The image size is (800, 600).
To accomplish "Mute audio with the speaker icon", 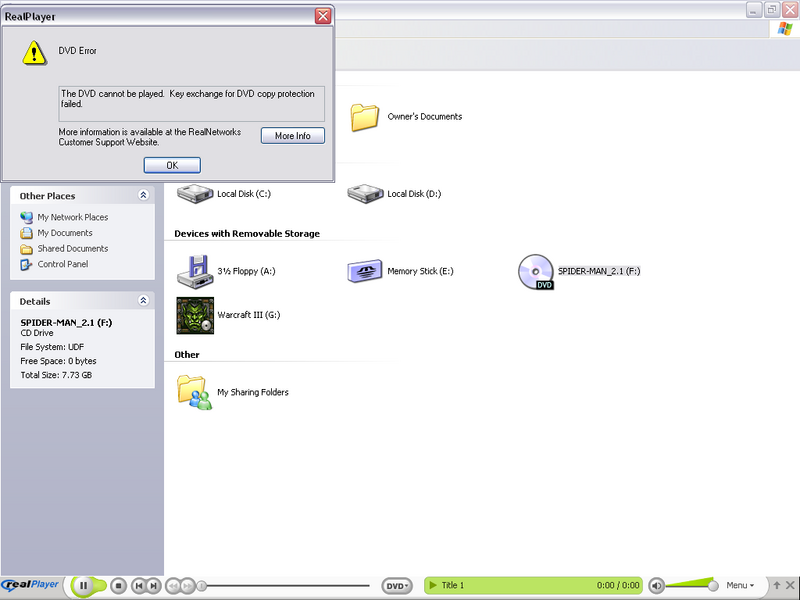I will (x=657, y=586).
